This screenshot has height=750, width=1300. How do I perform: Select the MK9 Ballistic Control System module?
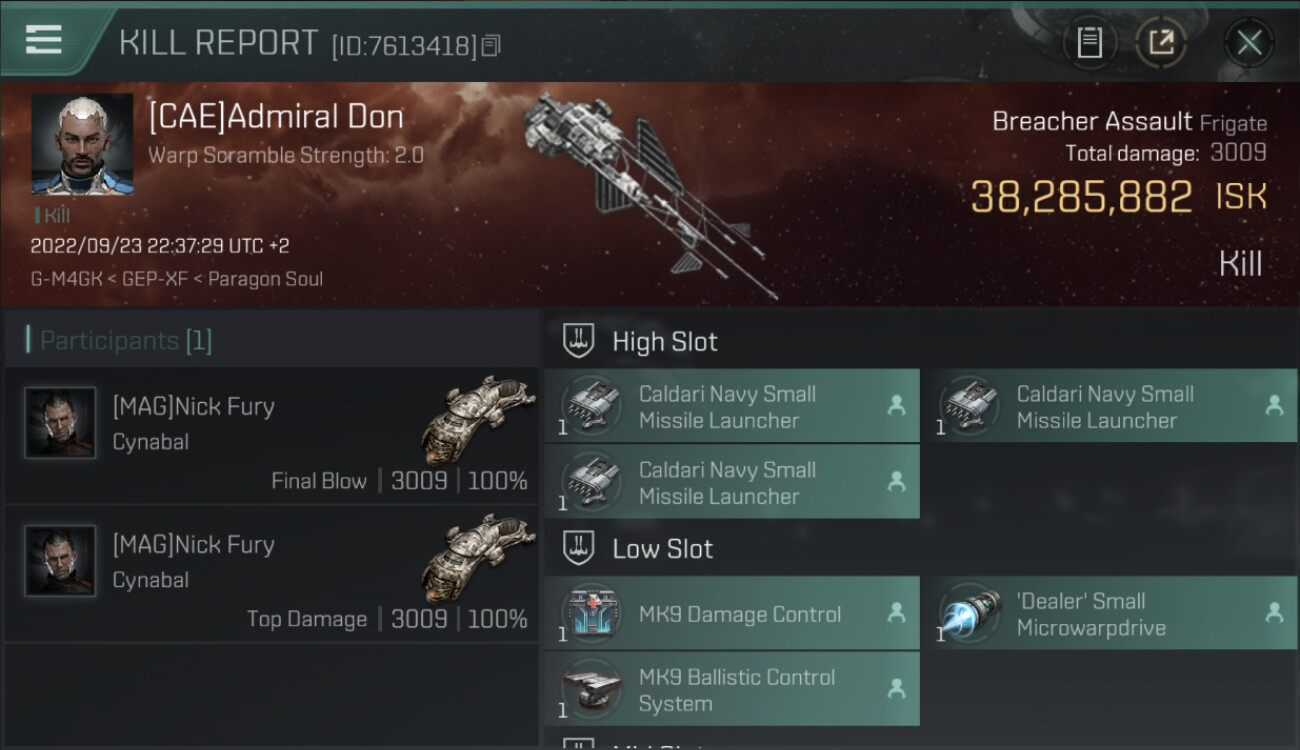[732, 689]
